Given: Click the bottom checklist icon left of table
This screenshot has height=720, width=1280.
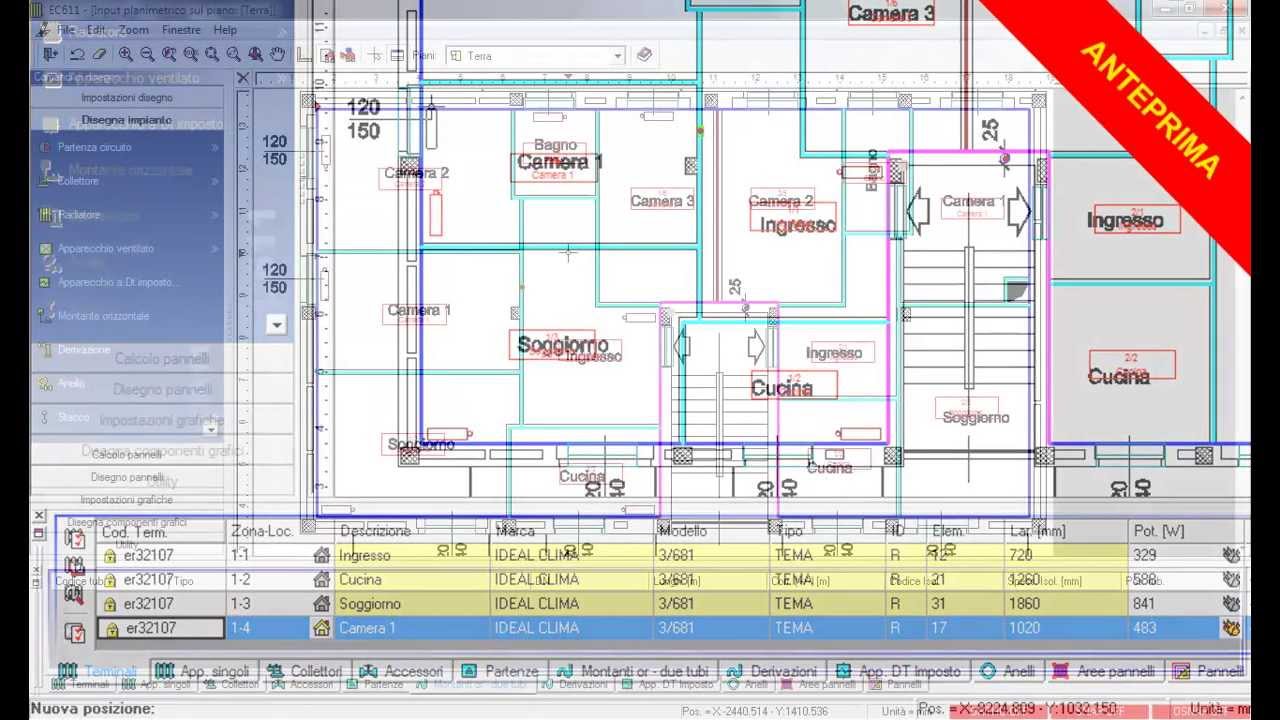Looking at the screenshot, I should click(74, 632).
